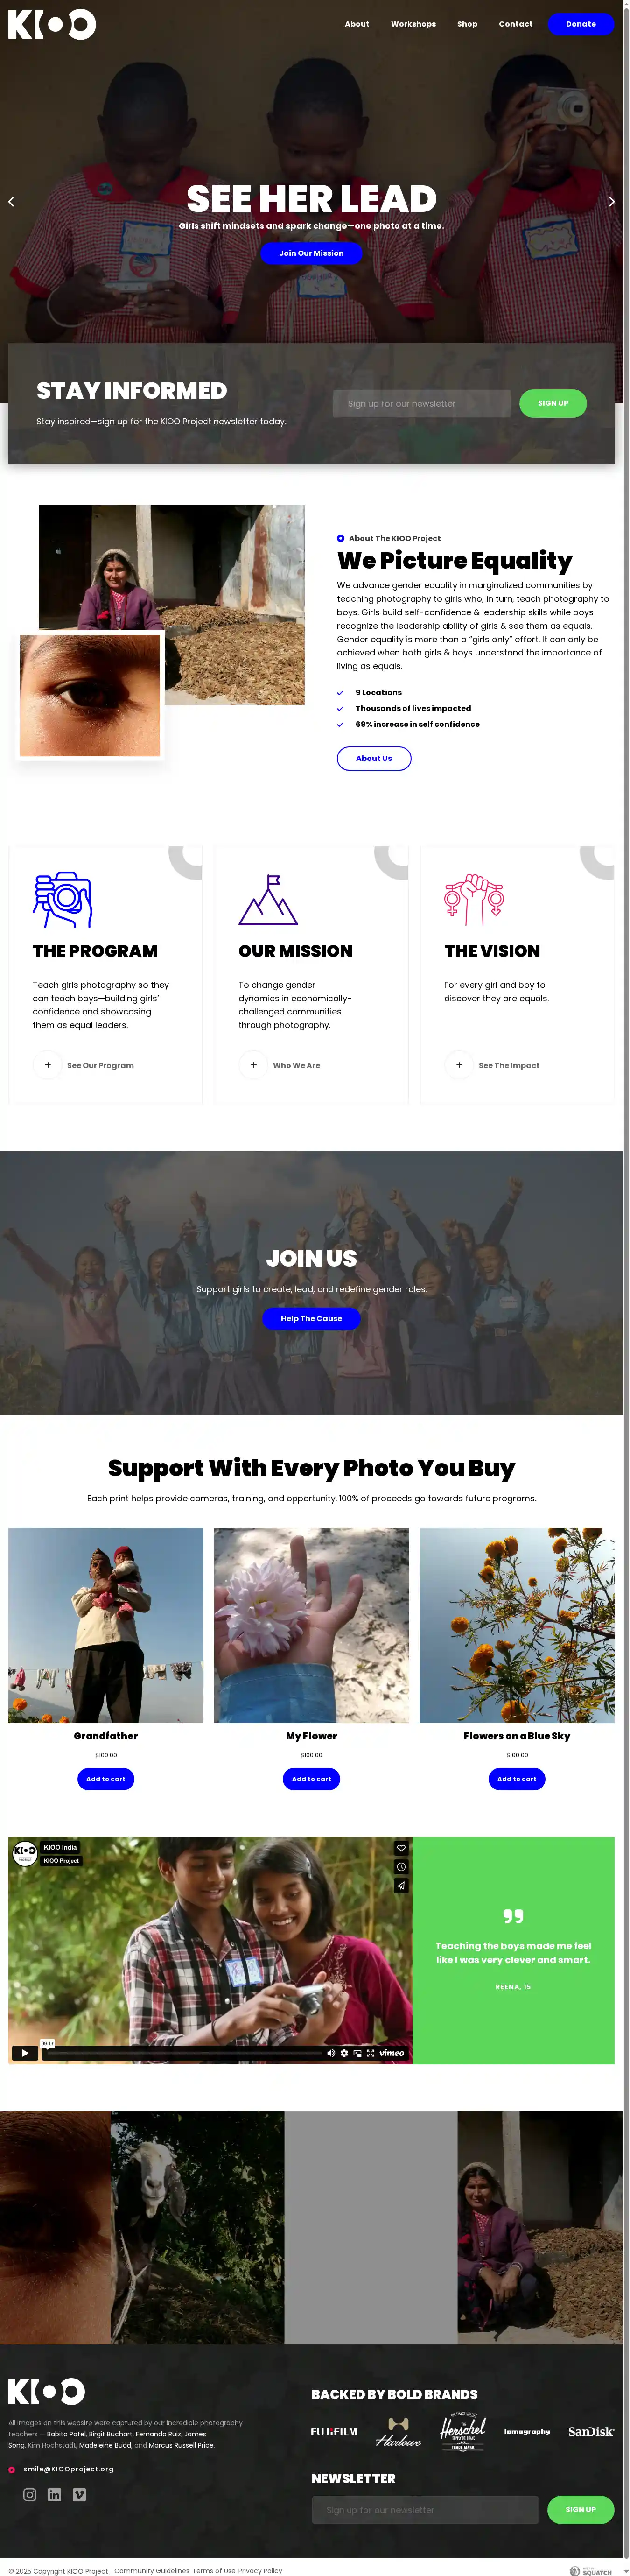Share the KIOO India video
The width and height of the screenshot is (630, 2576).
click(x=401, y=1885)
